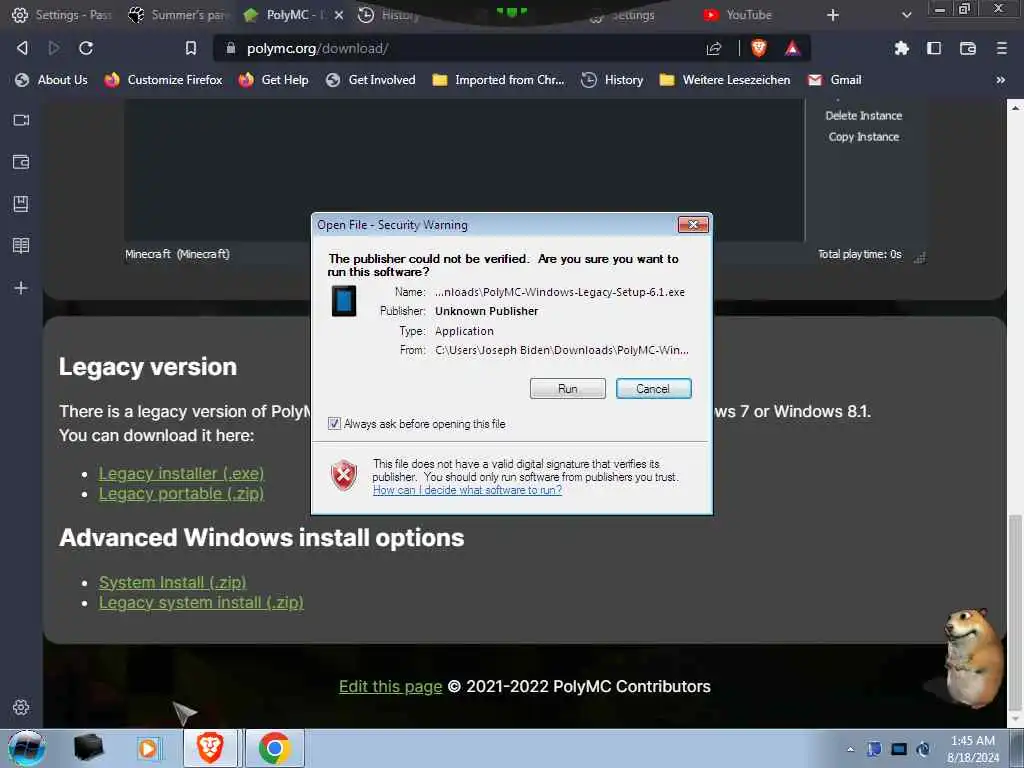Open the black box app in the taskbar
Viewport: 1024px width, 768px height.
pos(88,748)
